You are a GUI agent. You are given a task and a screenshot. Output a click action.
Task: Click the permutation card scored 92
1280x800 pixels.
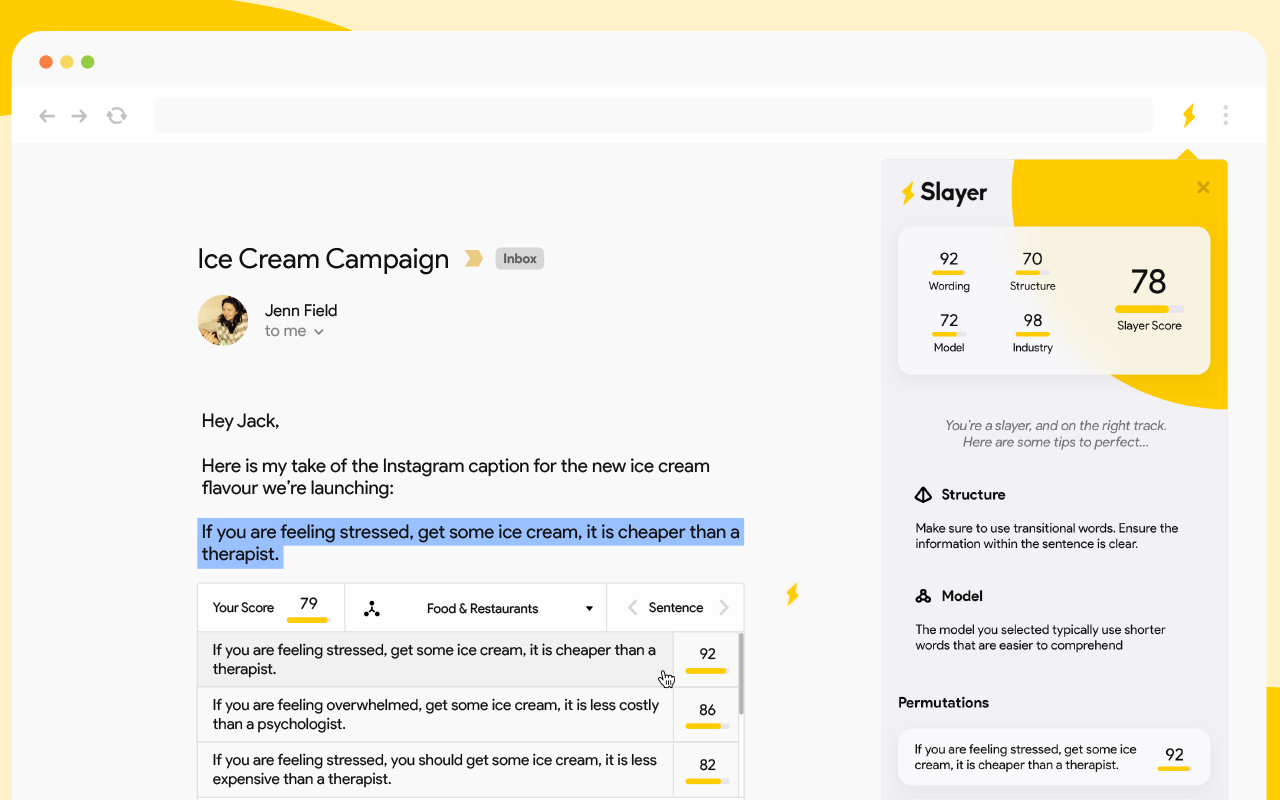click(1053, 757)
